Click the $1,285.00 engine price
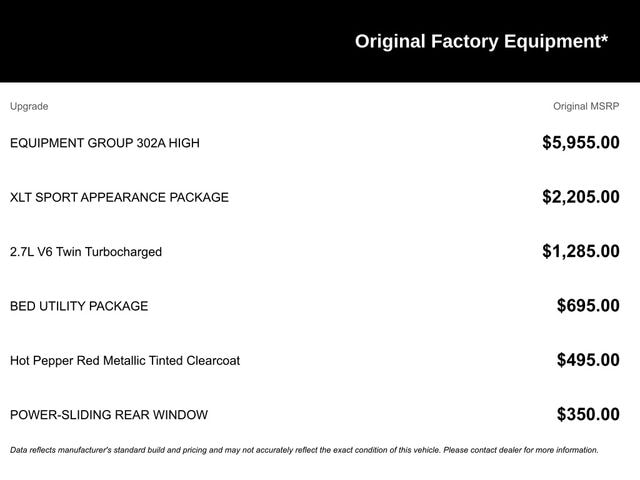 (581, 251)
